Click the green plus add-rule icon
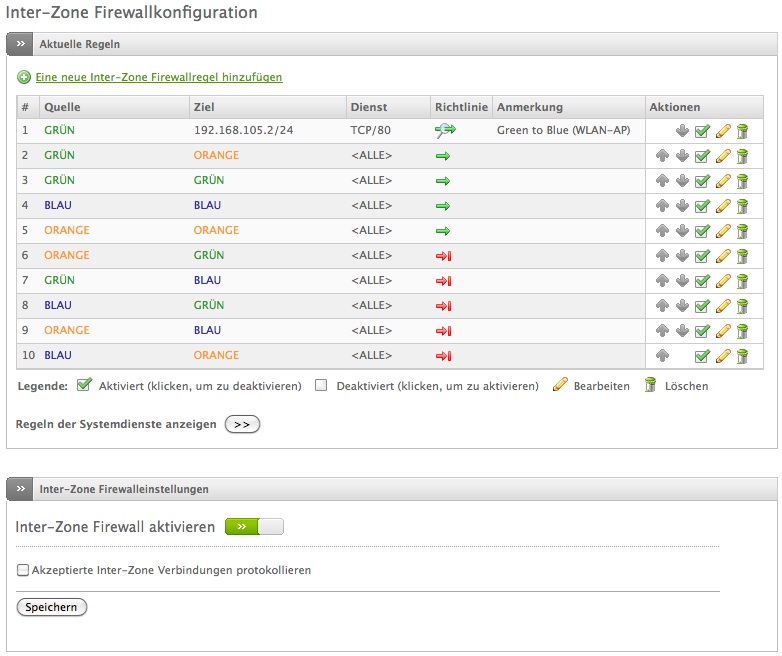The height and width of the screenshot is (656, 782). click(x=24, y=77)
